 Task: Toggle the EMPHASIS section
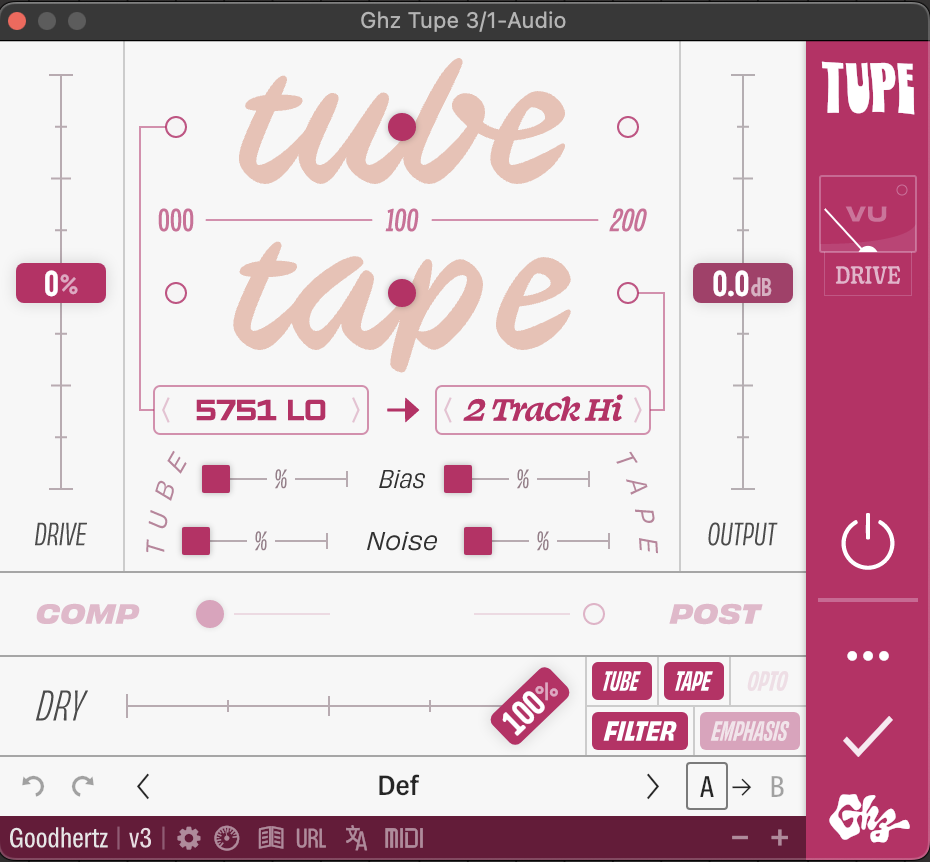click(x=749, y=731)
